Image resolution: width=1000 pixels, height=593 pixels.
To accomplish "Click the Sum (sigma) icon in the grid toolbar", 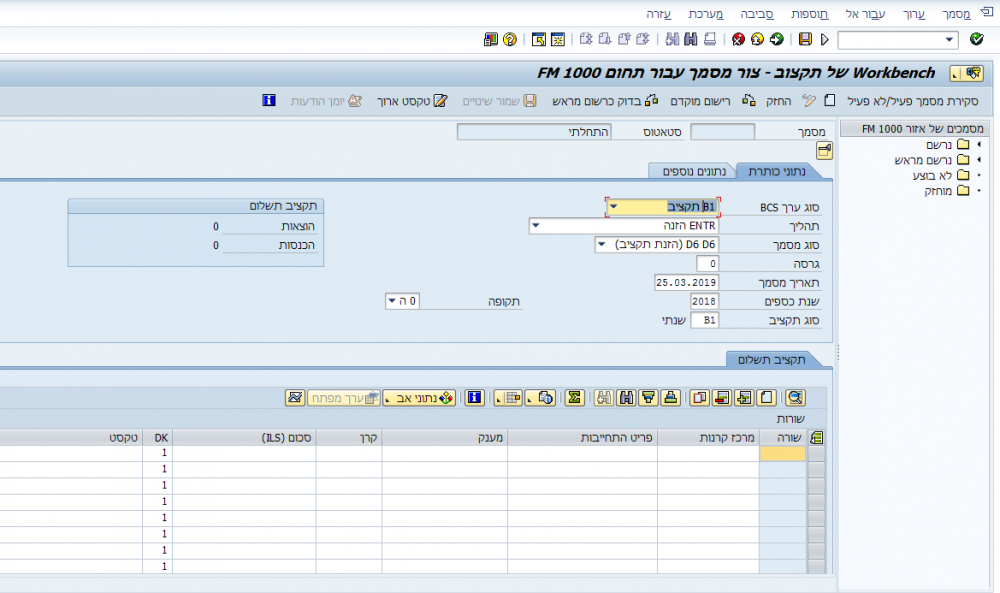I will coord(574,398).
